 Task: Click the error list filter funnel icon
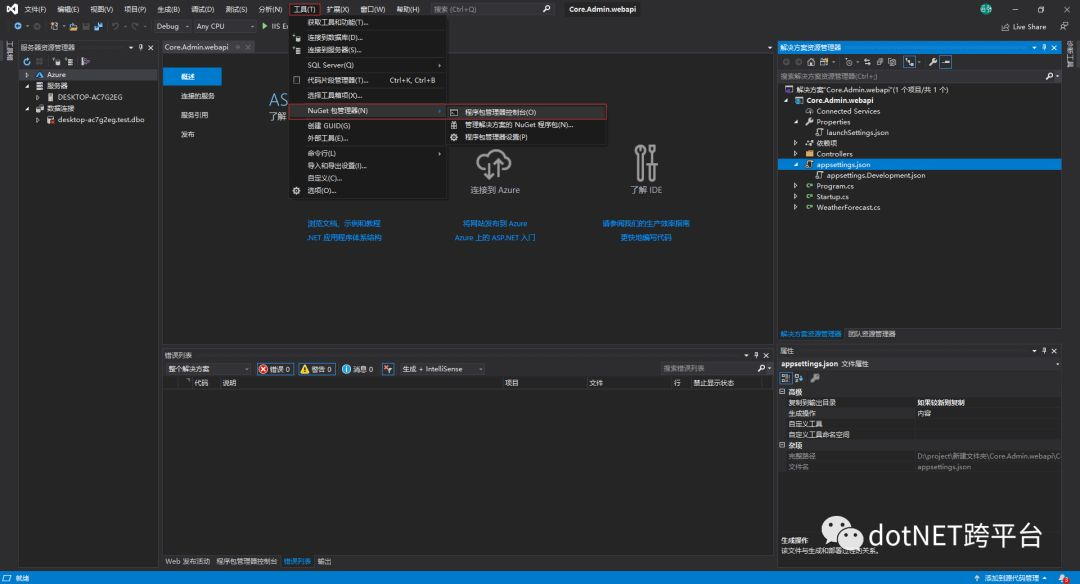tap(388, 369)
